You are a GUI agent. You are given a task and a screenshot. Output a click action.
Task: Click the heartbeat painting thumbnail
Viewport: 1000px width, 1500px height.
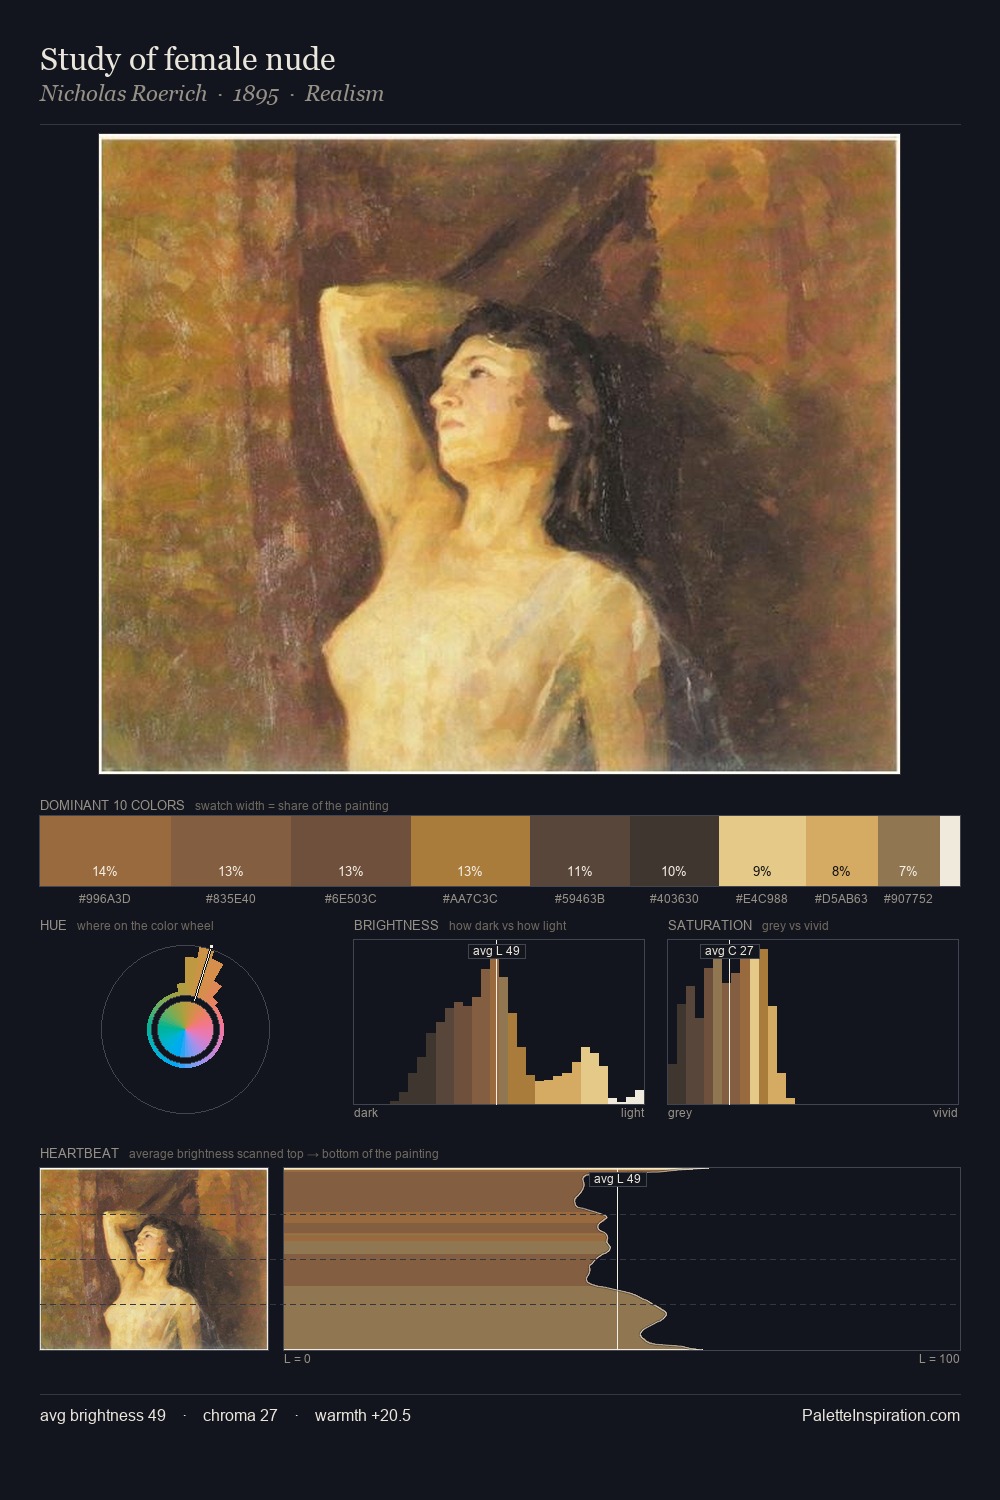pos(154,1259)
